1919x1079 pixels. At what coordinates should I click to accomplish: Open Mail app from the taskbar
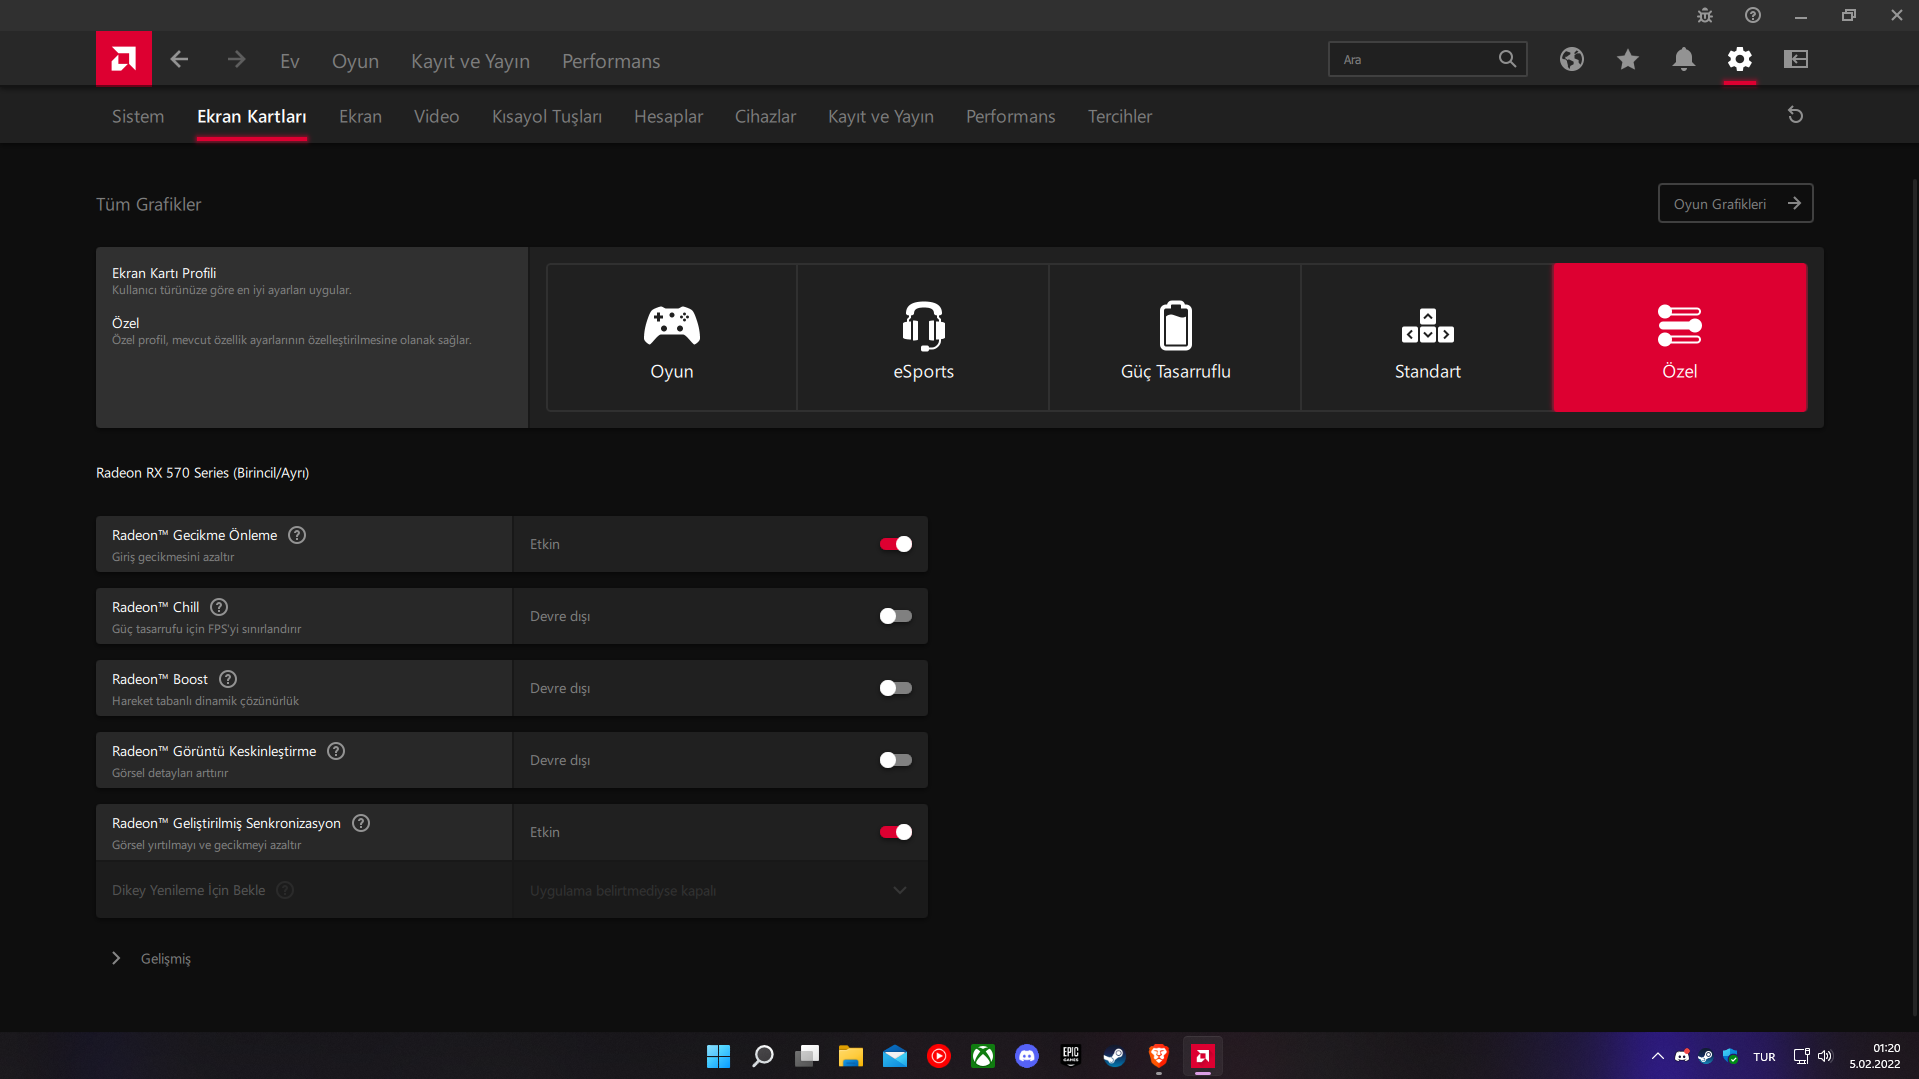click(x=895, y=1056)
